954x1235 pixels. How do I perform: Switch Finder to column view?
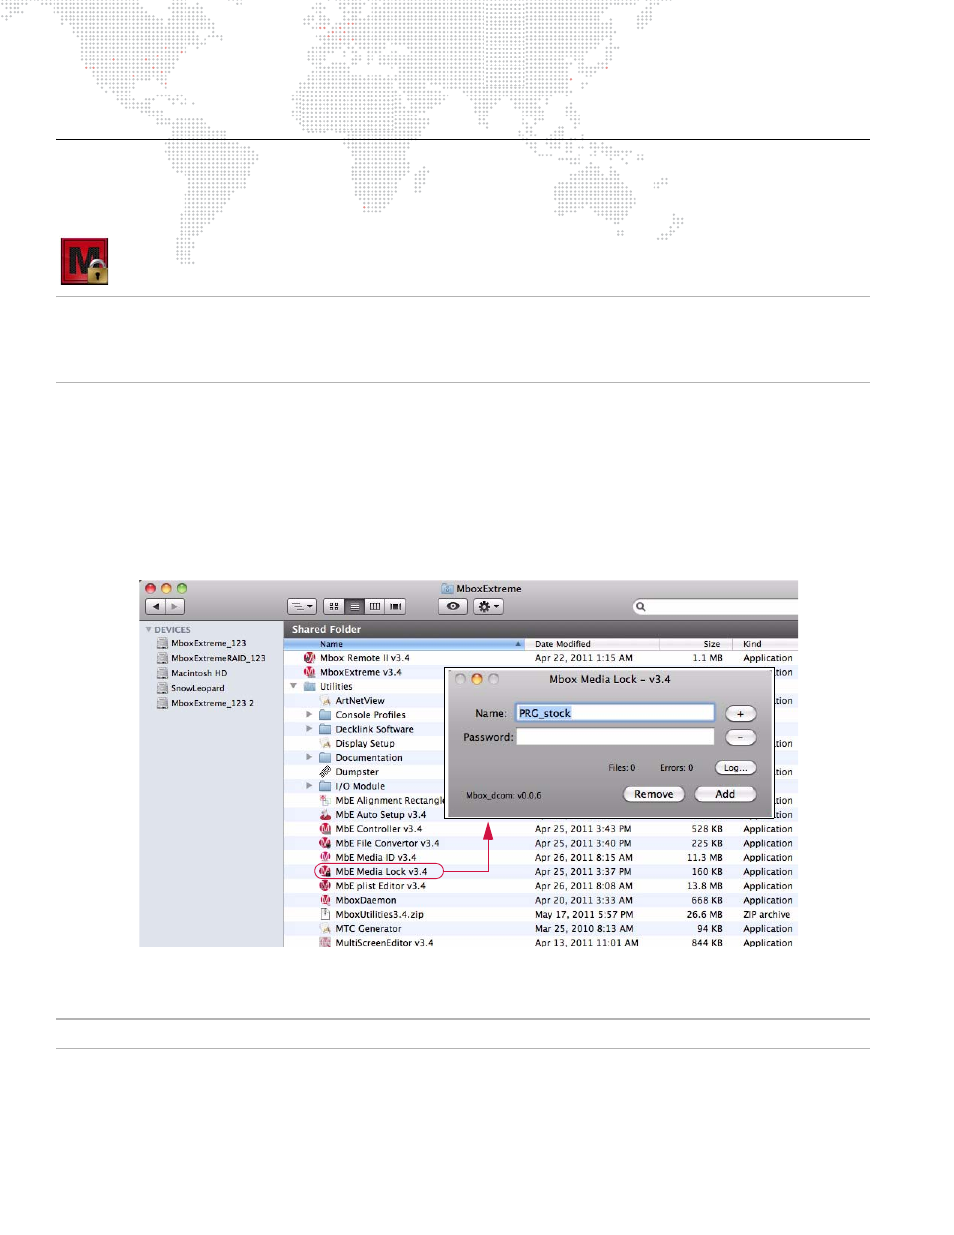pyautogui.click(x=374, y=606)
